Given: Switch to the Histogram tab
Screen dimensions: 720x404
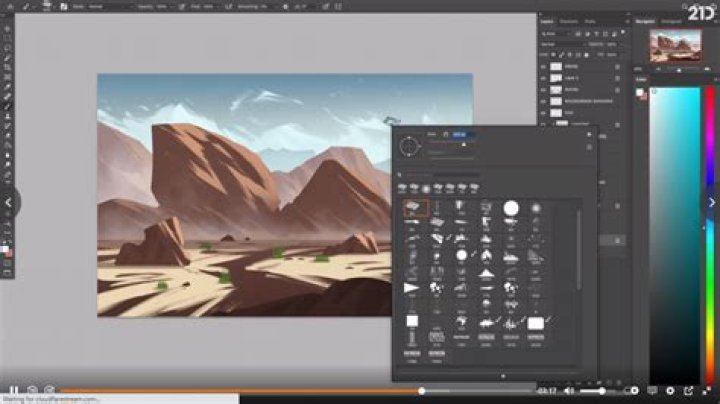Looking at the screenshot, I should point(671,22).
